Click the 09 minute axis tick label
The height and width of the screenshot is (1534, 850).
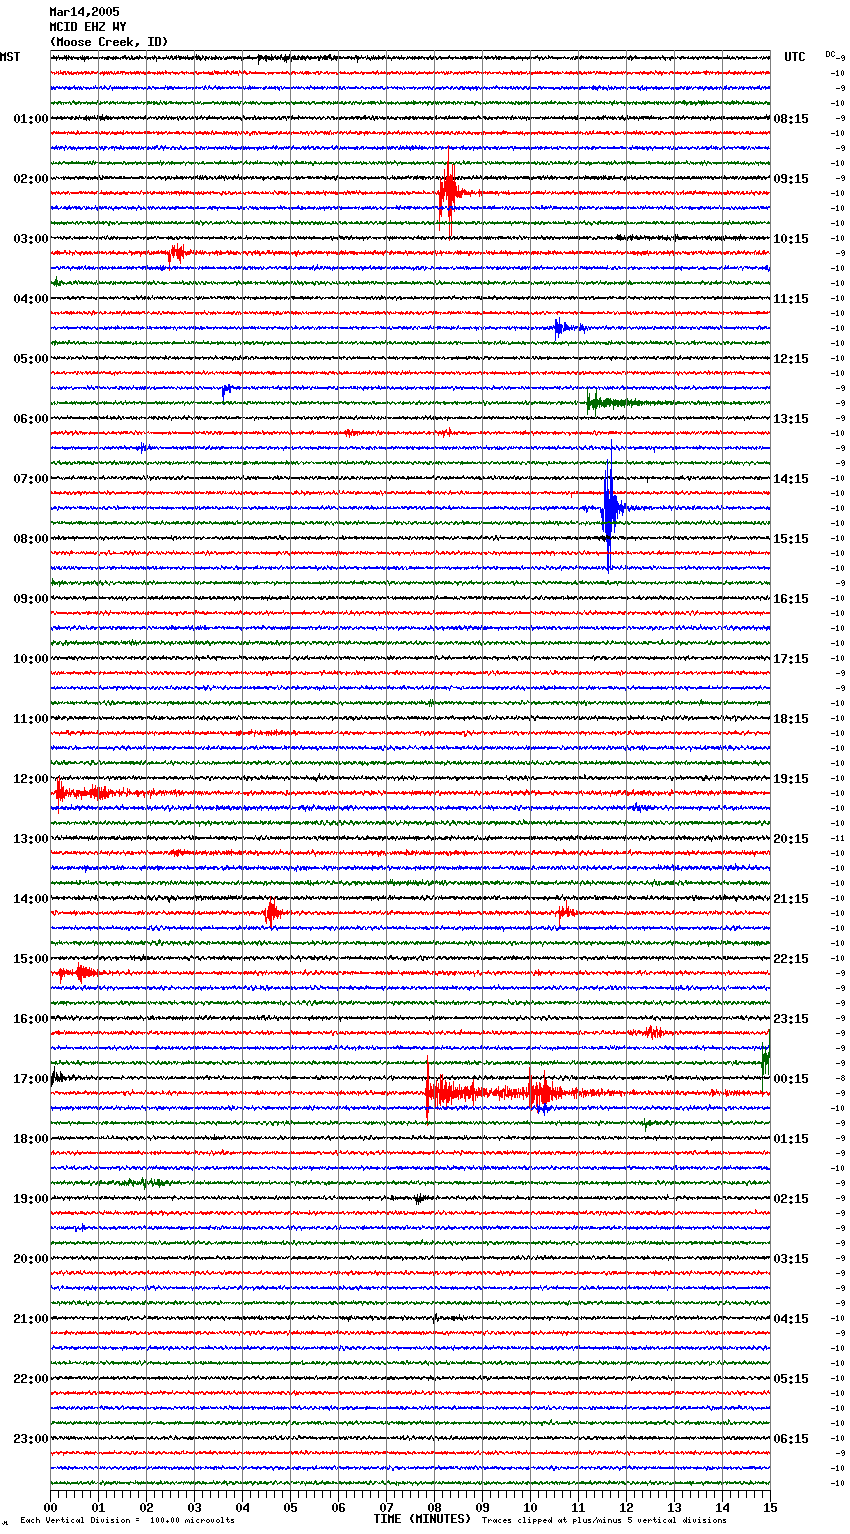[483, 1507]
